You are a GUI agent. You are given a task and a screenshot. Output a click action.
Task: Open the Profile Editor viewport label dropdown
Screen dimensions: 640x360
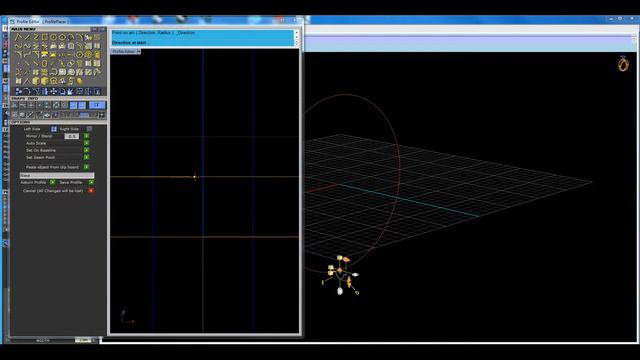[x=139, y=52]
